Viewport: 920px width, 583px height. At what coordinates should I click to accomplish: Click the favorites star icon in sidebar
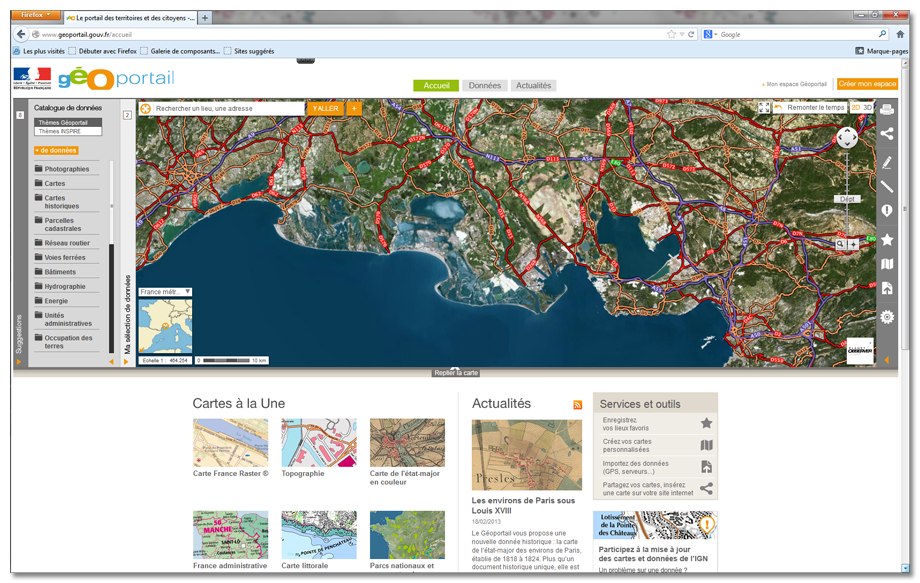point(886,239)
